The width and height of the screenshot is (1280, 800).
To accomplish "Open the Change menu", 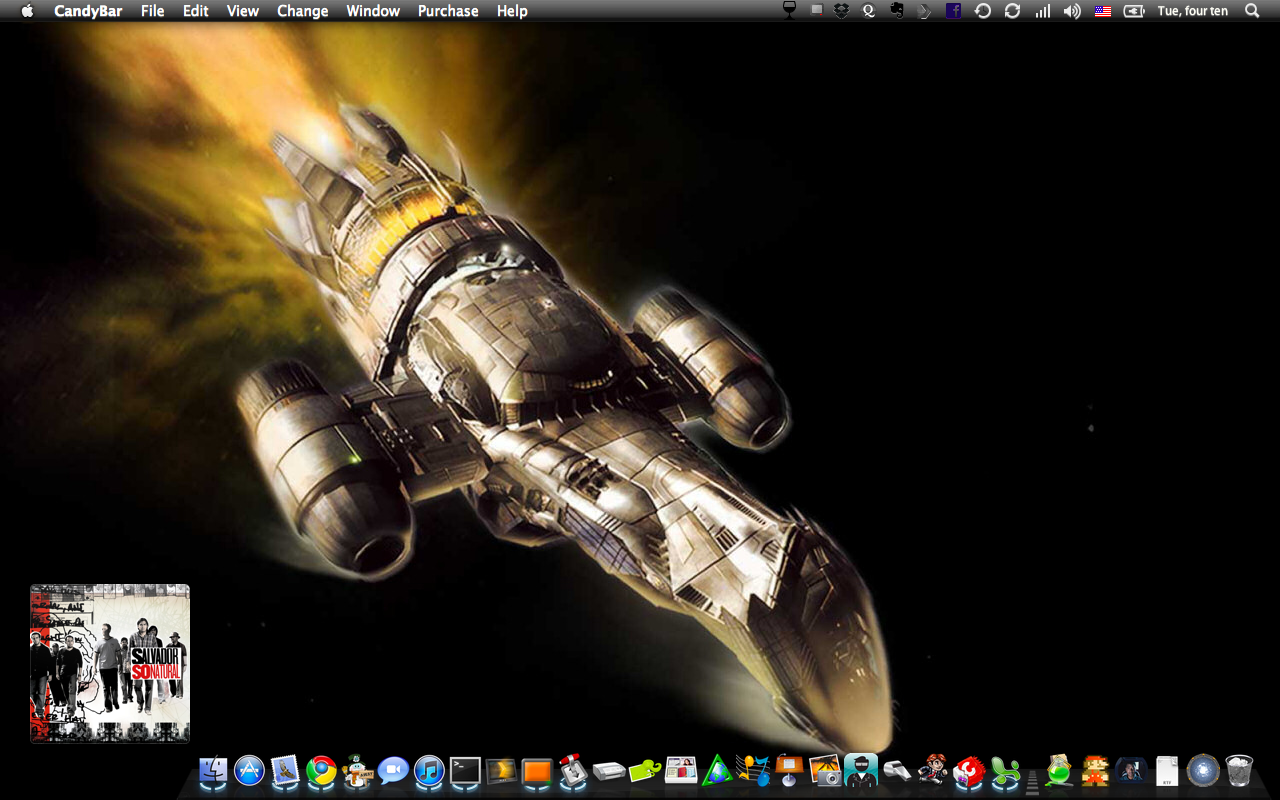I will (303, 11).
